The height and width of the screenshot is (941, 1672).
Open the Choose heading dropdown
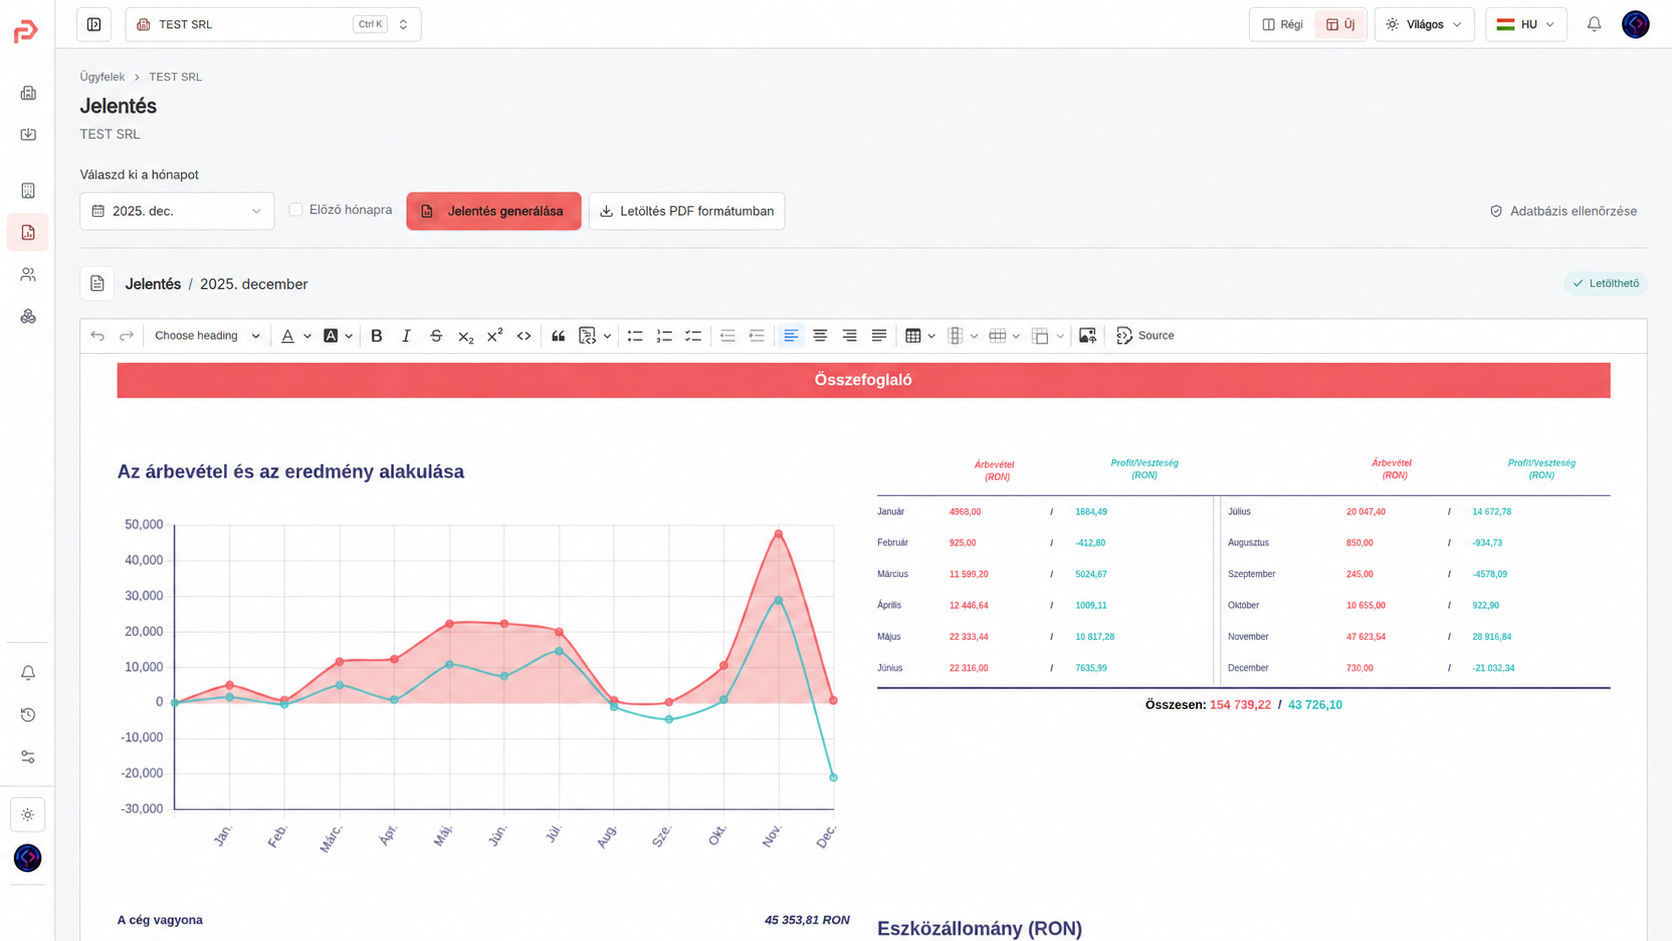pos(207,336)
